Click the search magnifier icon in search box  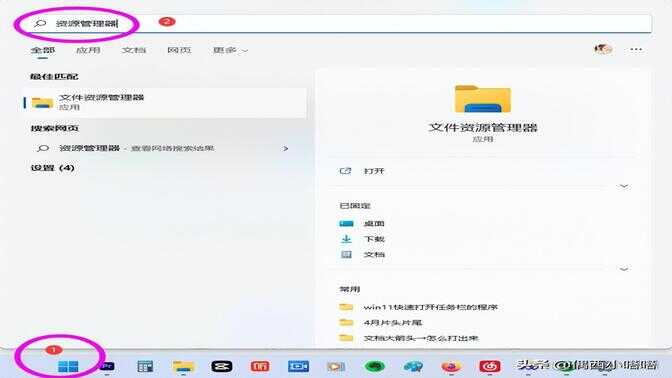[40, 24]
